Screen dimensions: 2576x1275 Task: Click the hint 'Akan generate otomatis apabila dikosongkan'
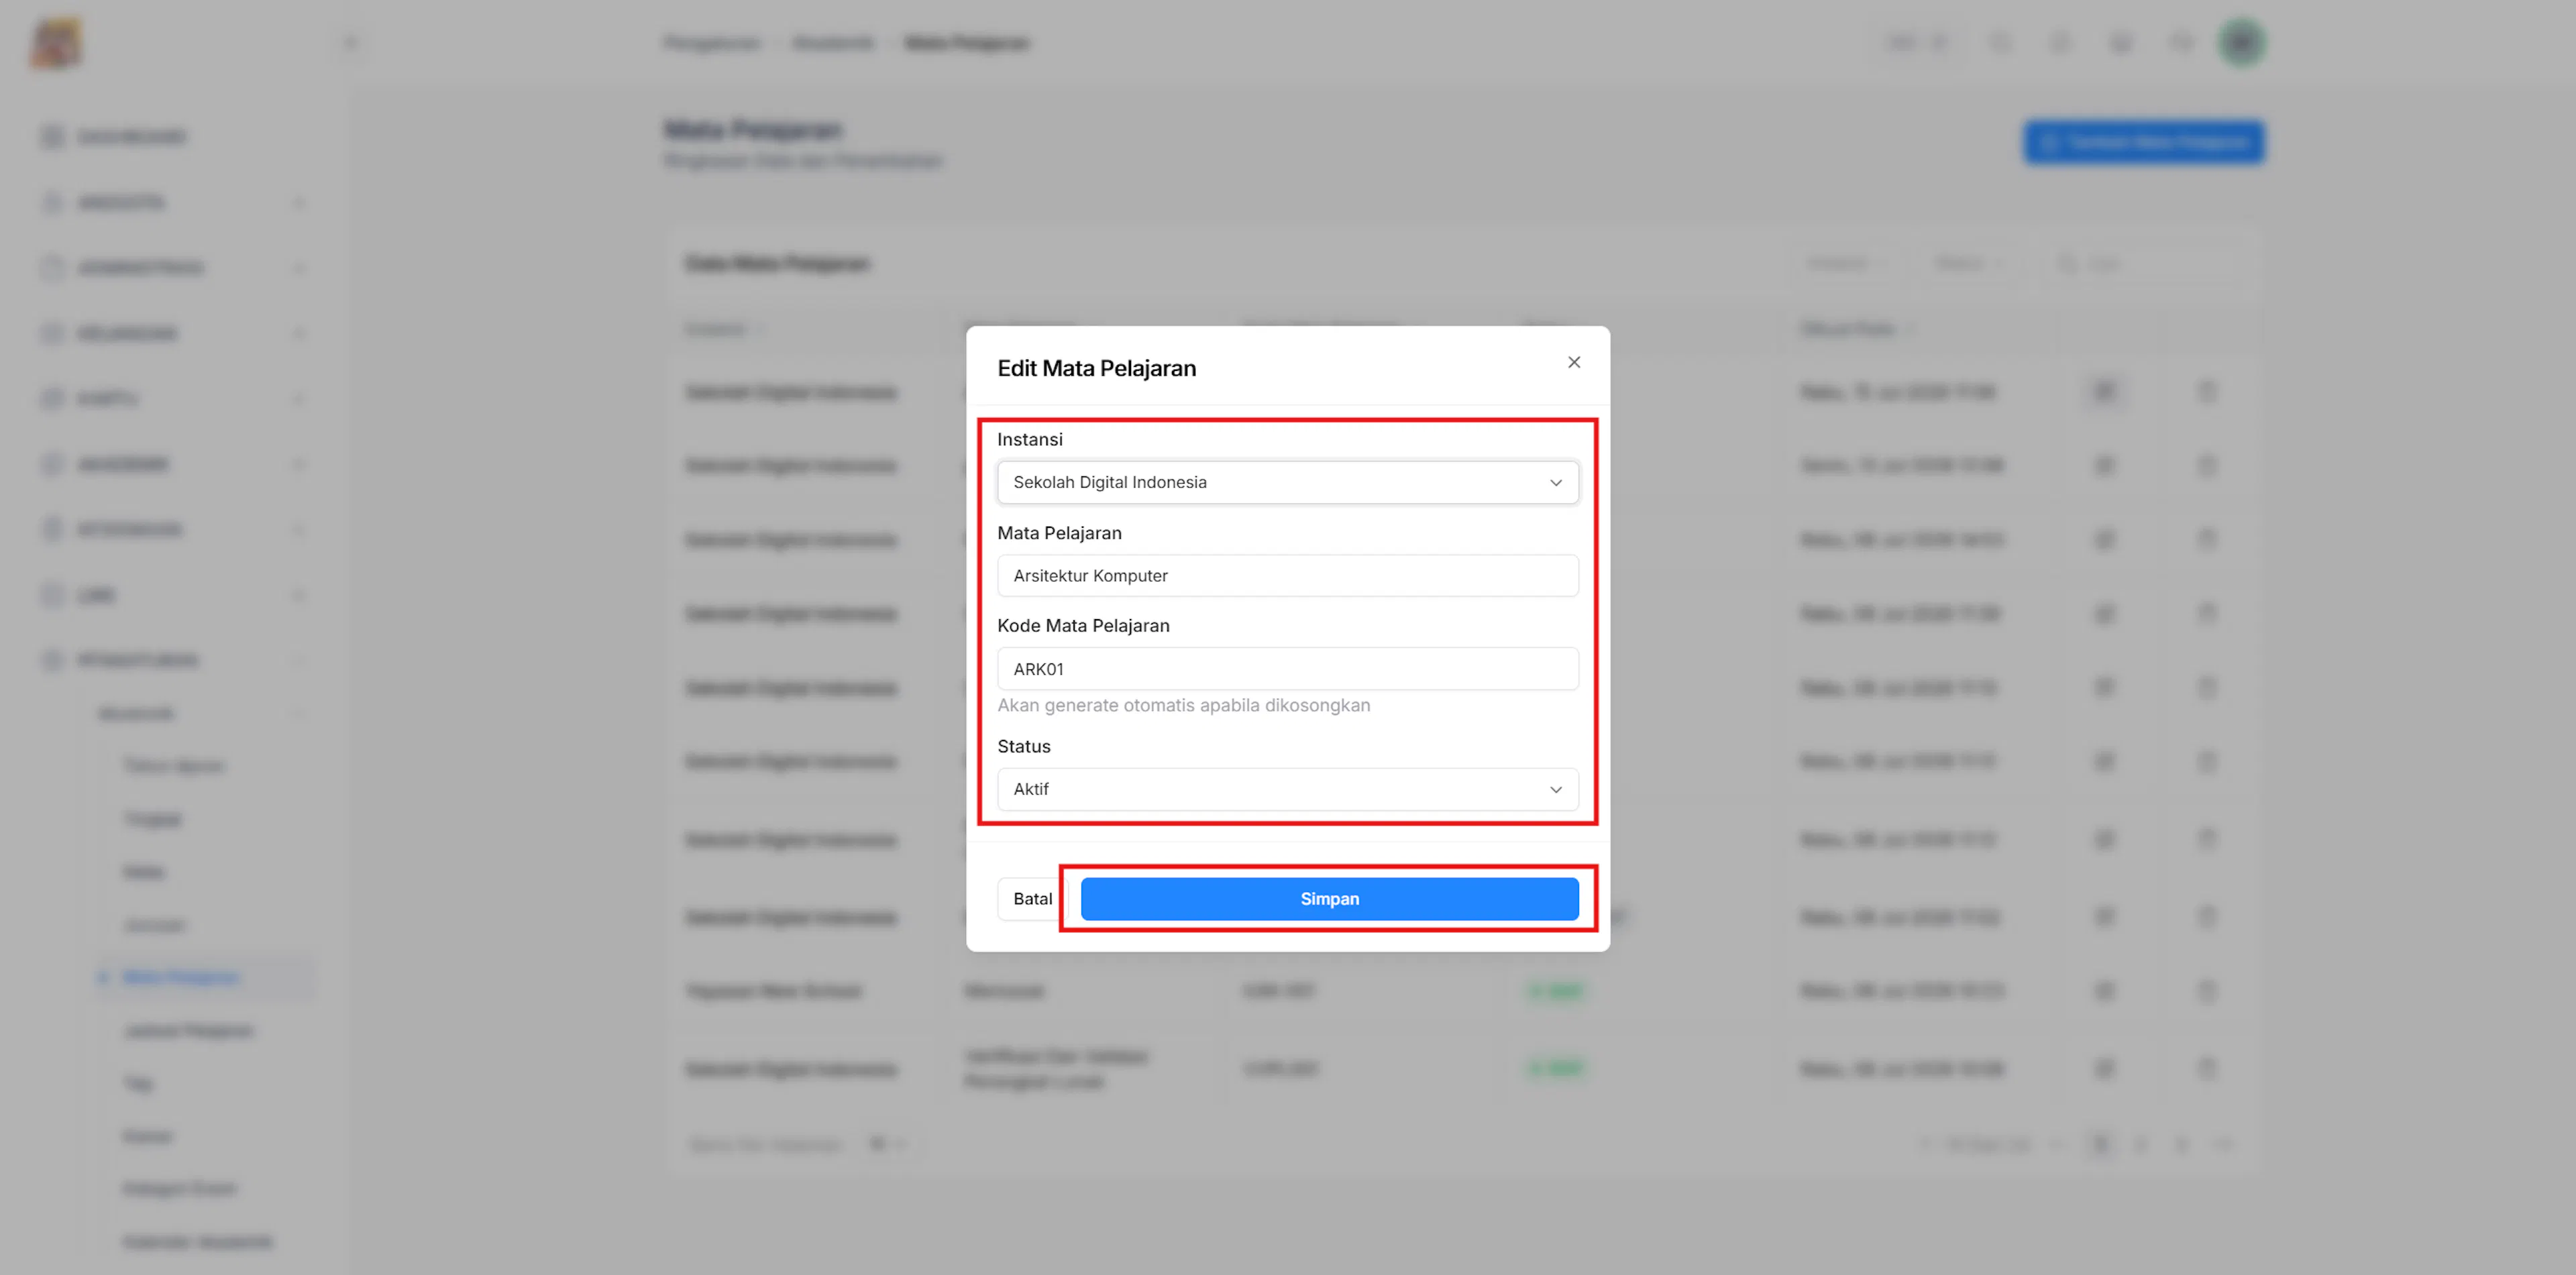pos(1183,705)
